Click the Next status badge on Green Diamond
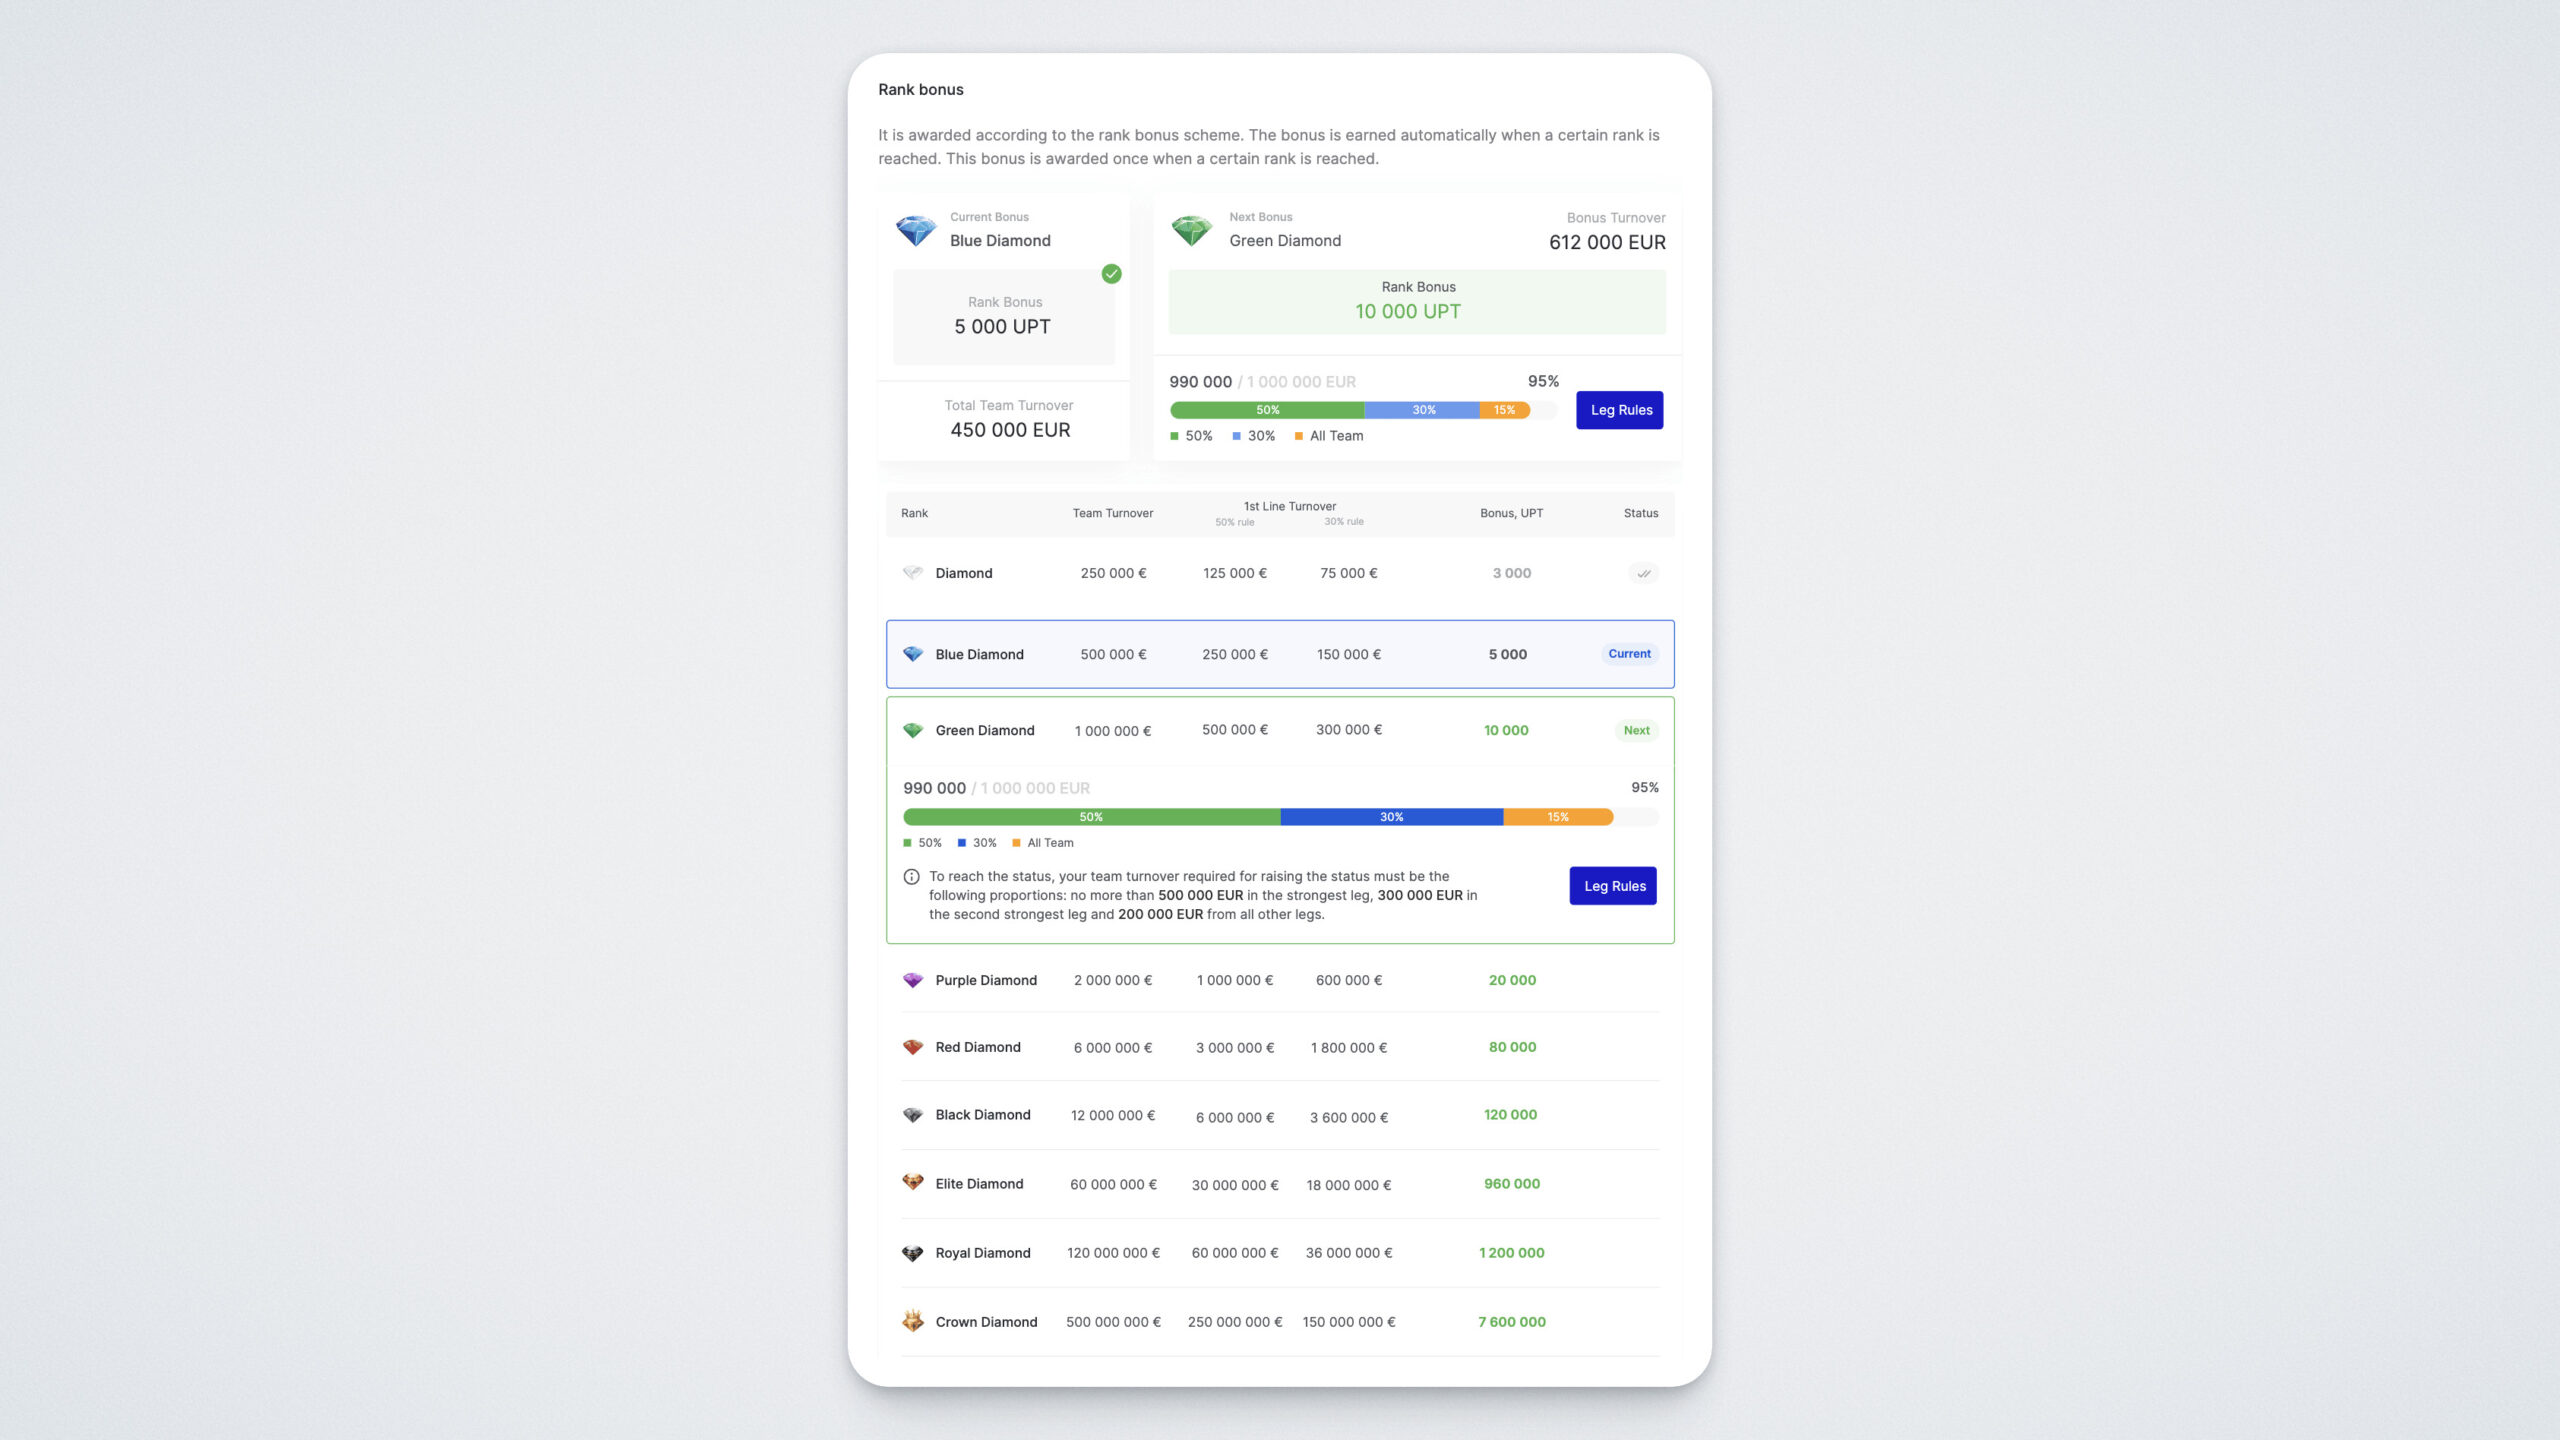Viewport: 2560px width, 1440px height. click(1636, 731)
